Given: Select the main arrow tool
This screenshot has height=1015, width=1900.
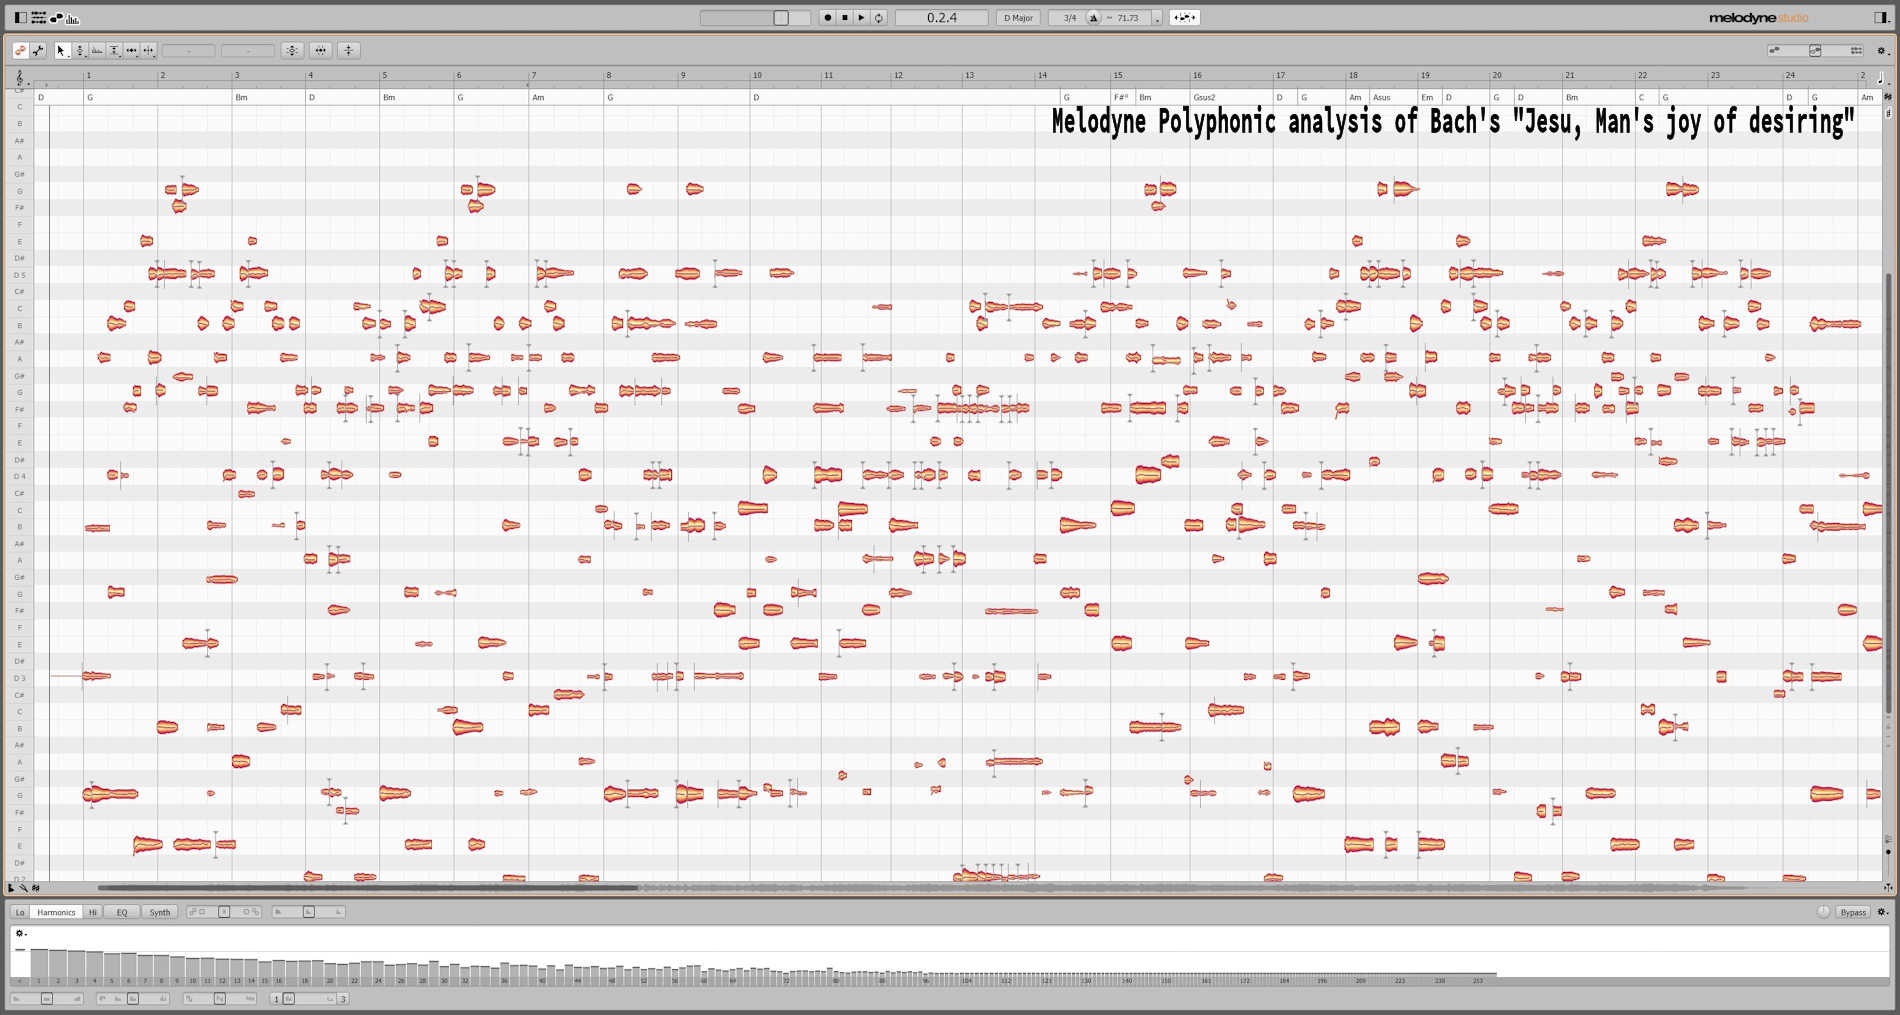Looking at the screenshot, I should 61,50.
